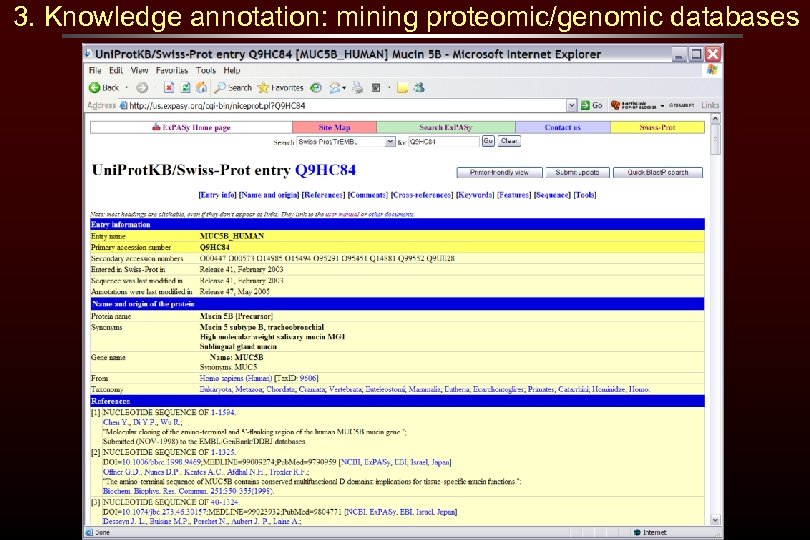Open the Search ExPASy tab
This screenshot has width=810, height=540.
point(446,128)
